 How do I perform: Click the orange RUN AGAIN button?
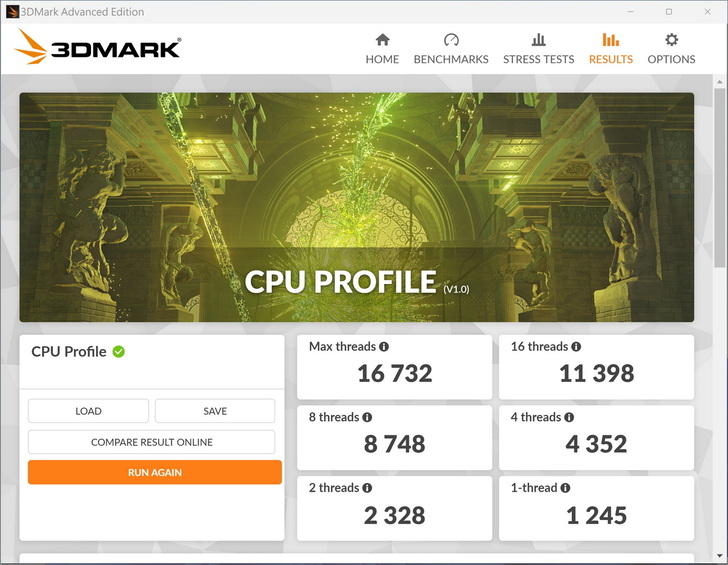point(155,472)
